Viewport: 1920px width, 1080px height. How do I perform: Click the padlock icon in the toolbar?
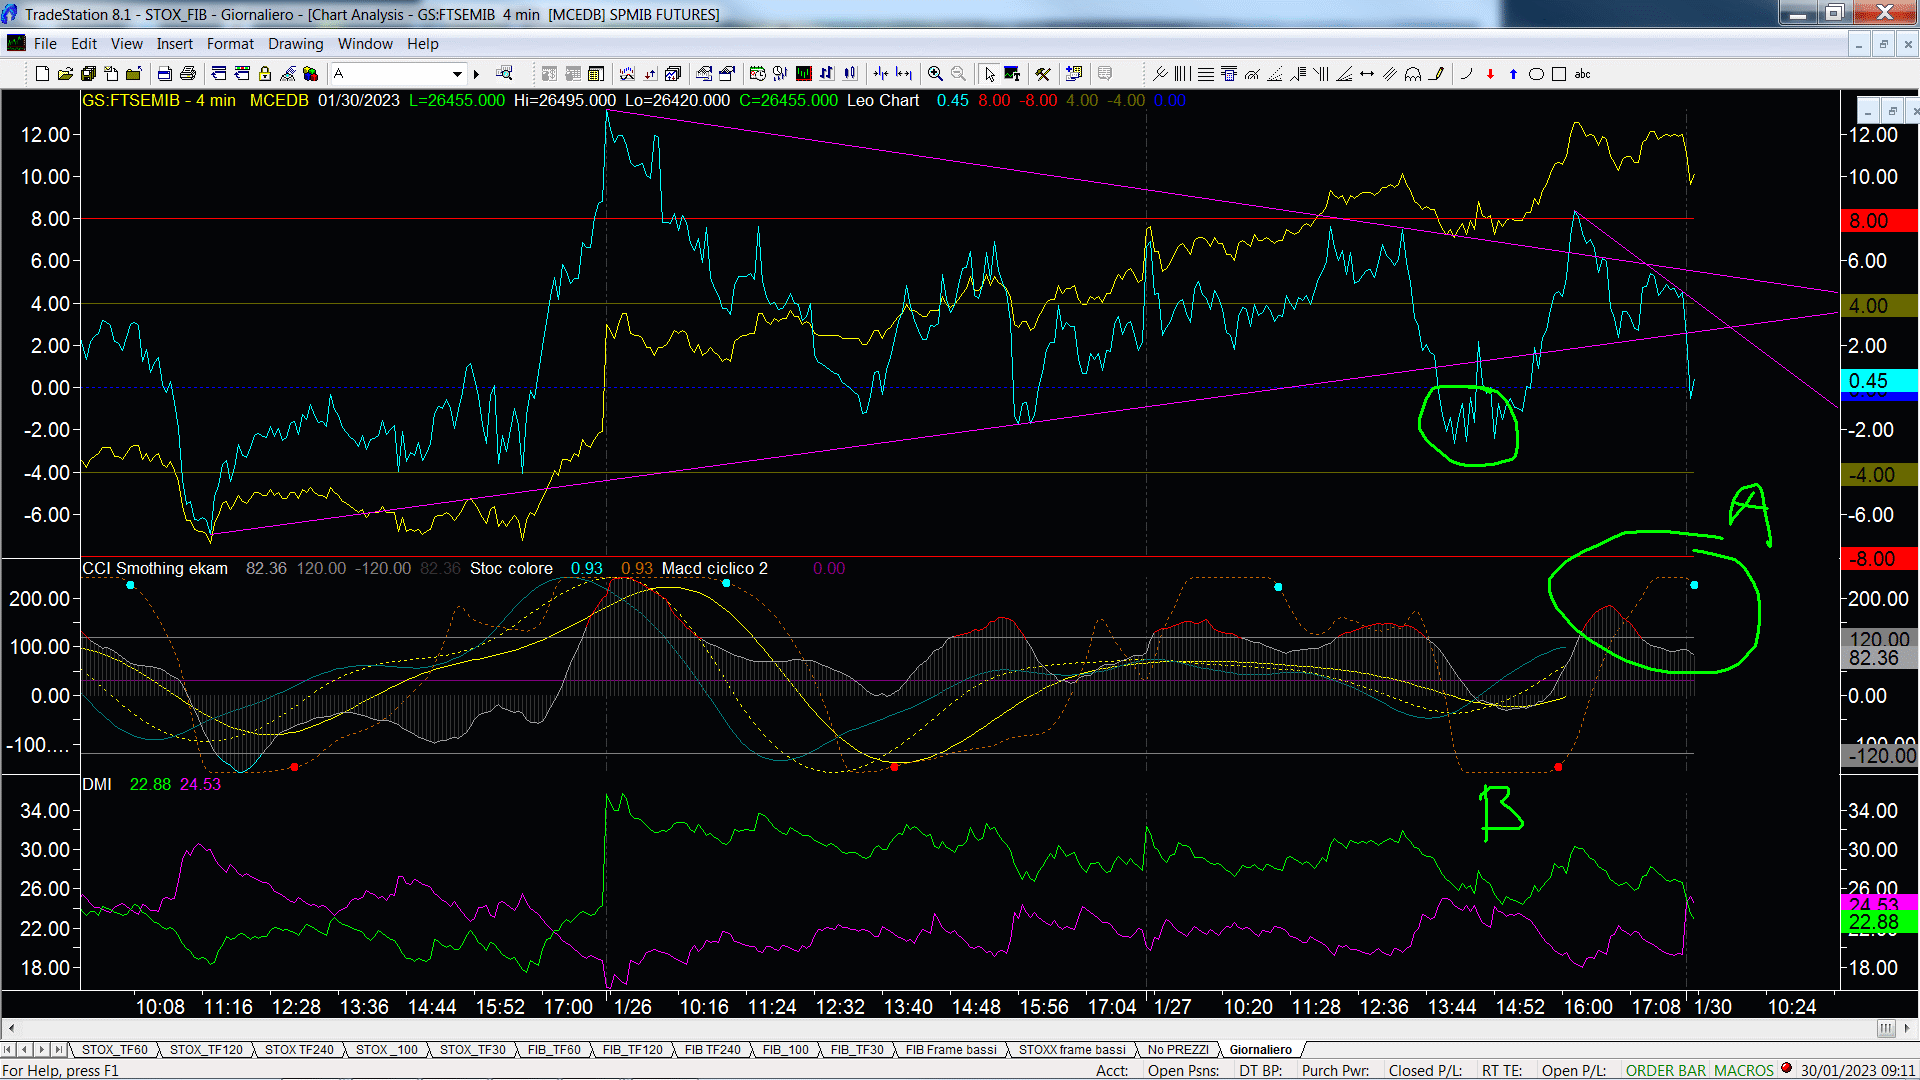[x=265, y=74]
